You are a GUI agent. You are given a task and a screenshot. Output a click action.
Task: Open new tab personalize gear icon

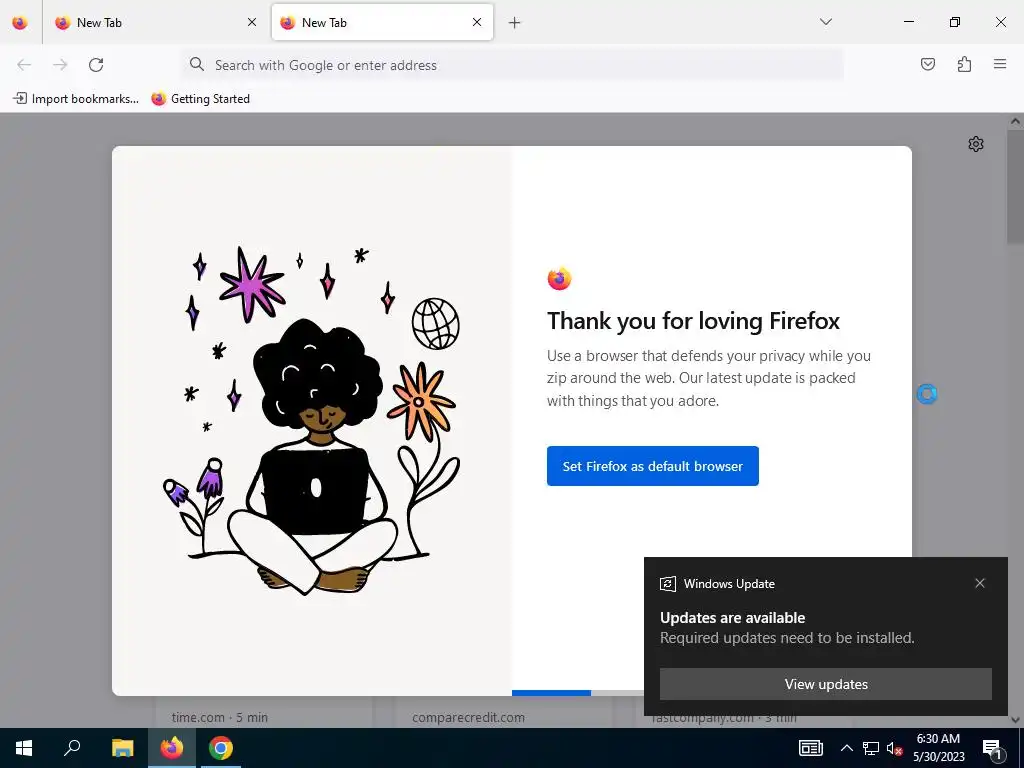click(x=976, y=144)
